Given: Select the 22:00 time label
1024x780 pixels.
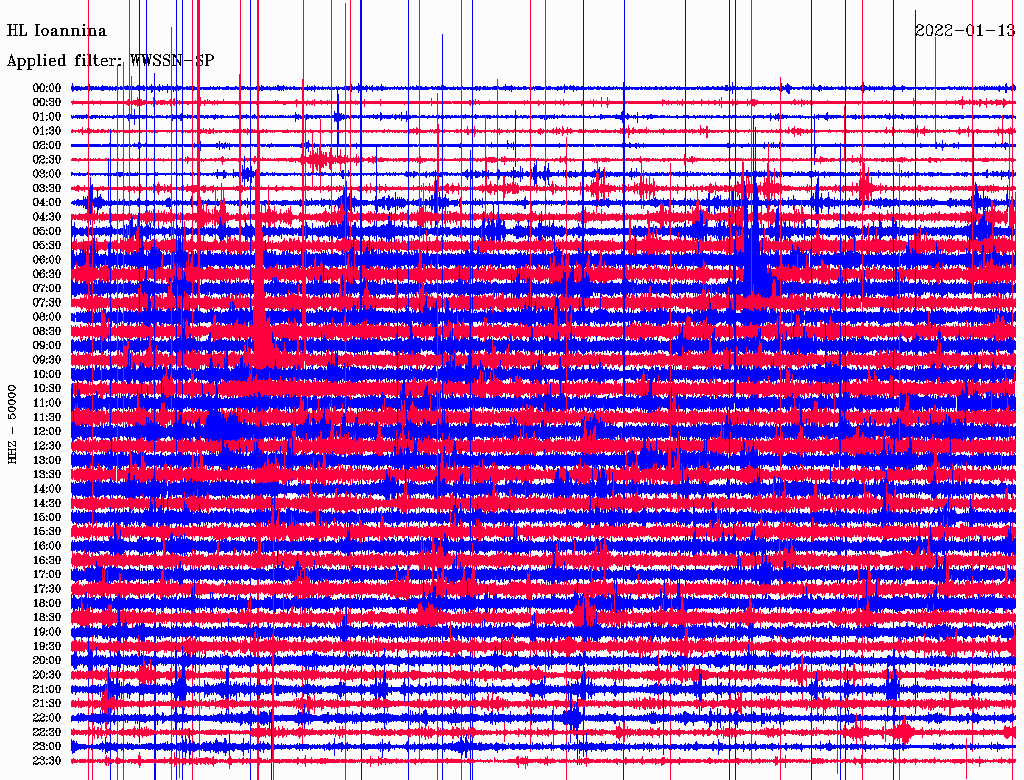Looking at the screenshot, I should click(47, 718).
